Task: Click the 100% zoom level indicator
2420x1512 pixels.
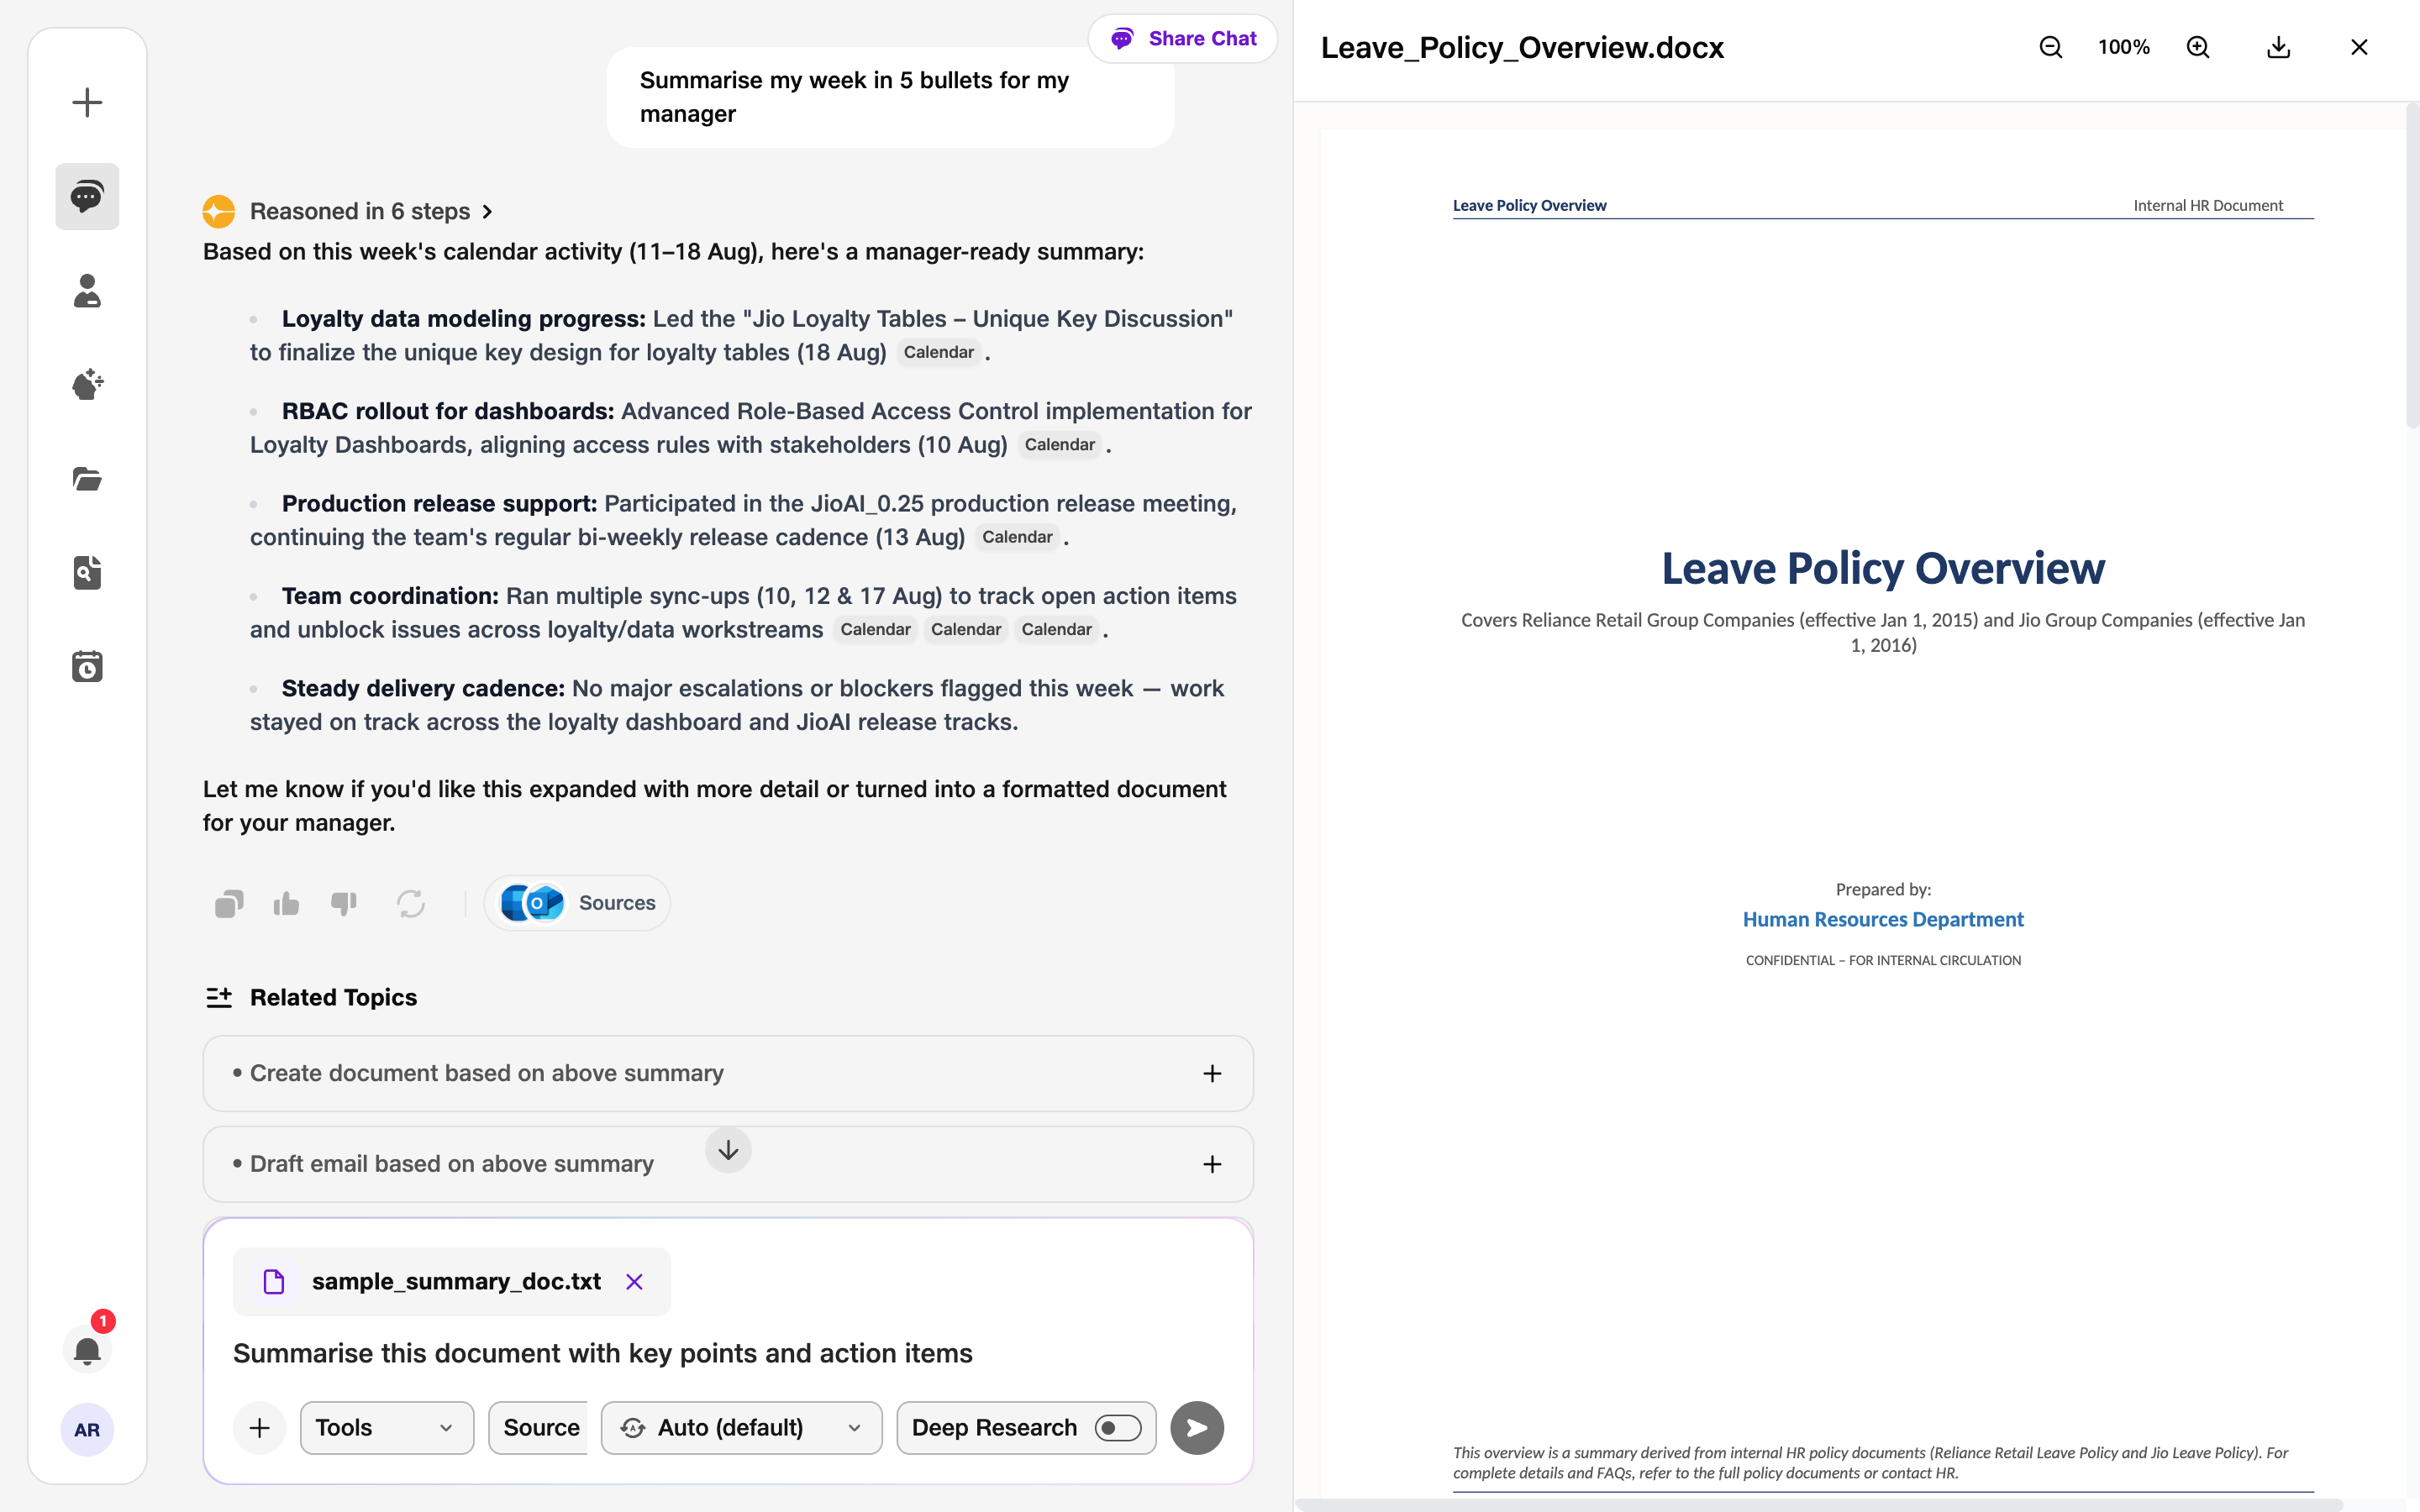Action: pyautogui.click(x=2124, y=47)
